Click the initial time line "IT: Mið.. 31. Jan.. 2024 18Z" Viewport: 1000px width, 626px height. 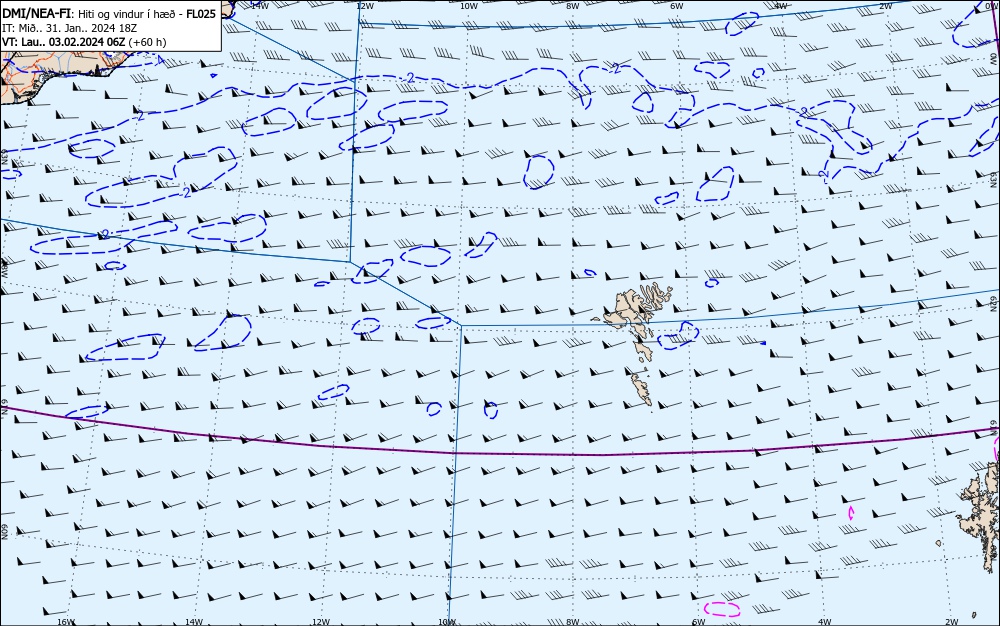(70, 28)
